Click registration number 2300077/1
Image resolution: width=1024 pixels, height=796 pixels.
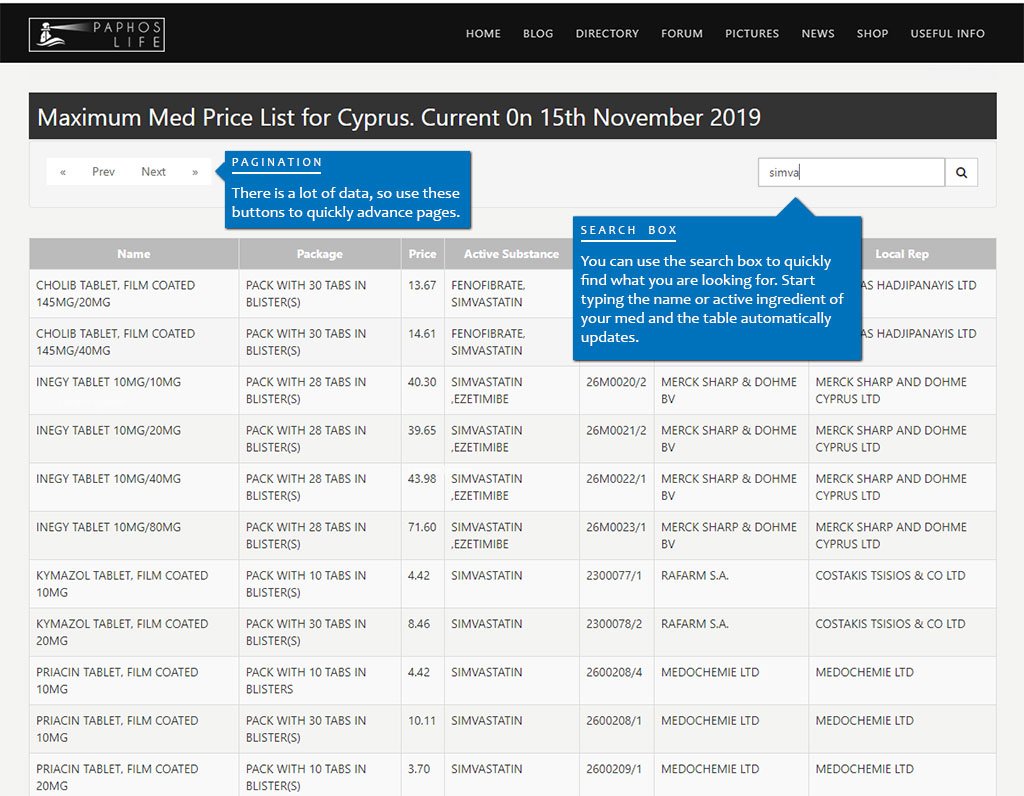614,575
